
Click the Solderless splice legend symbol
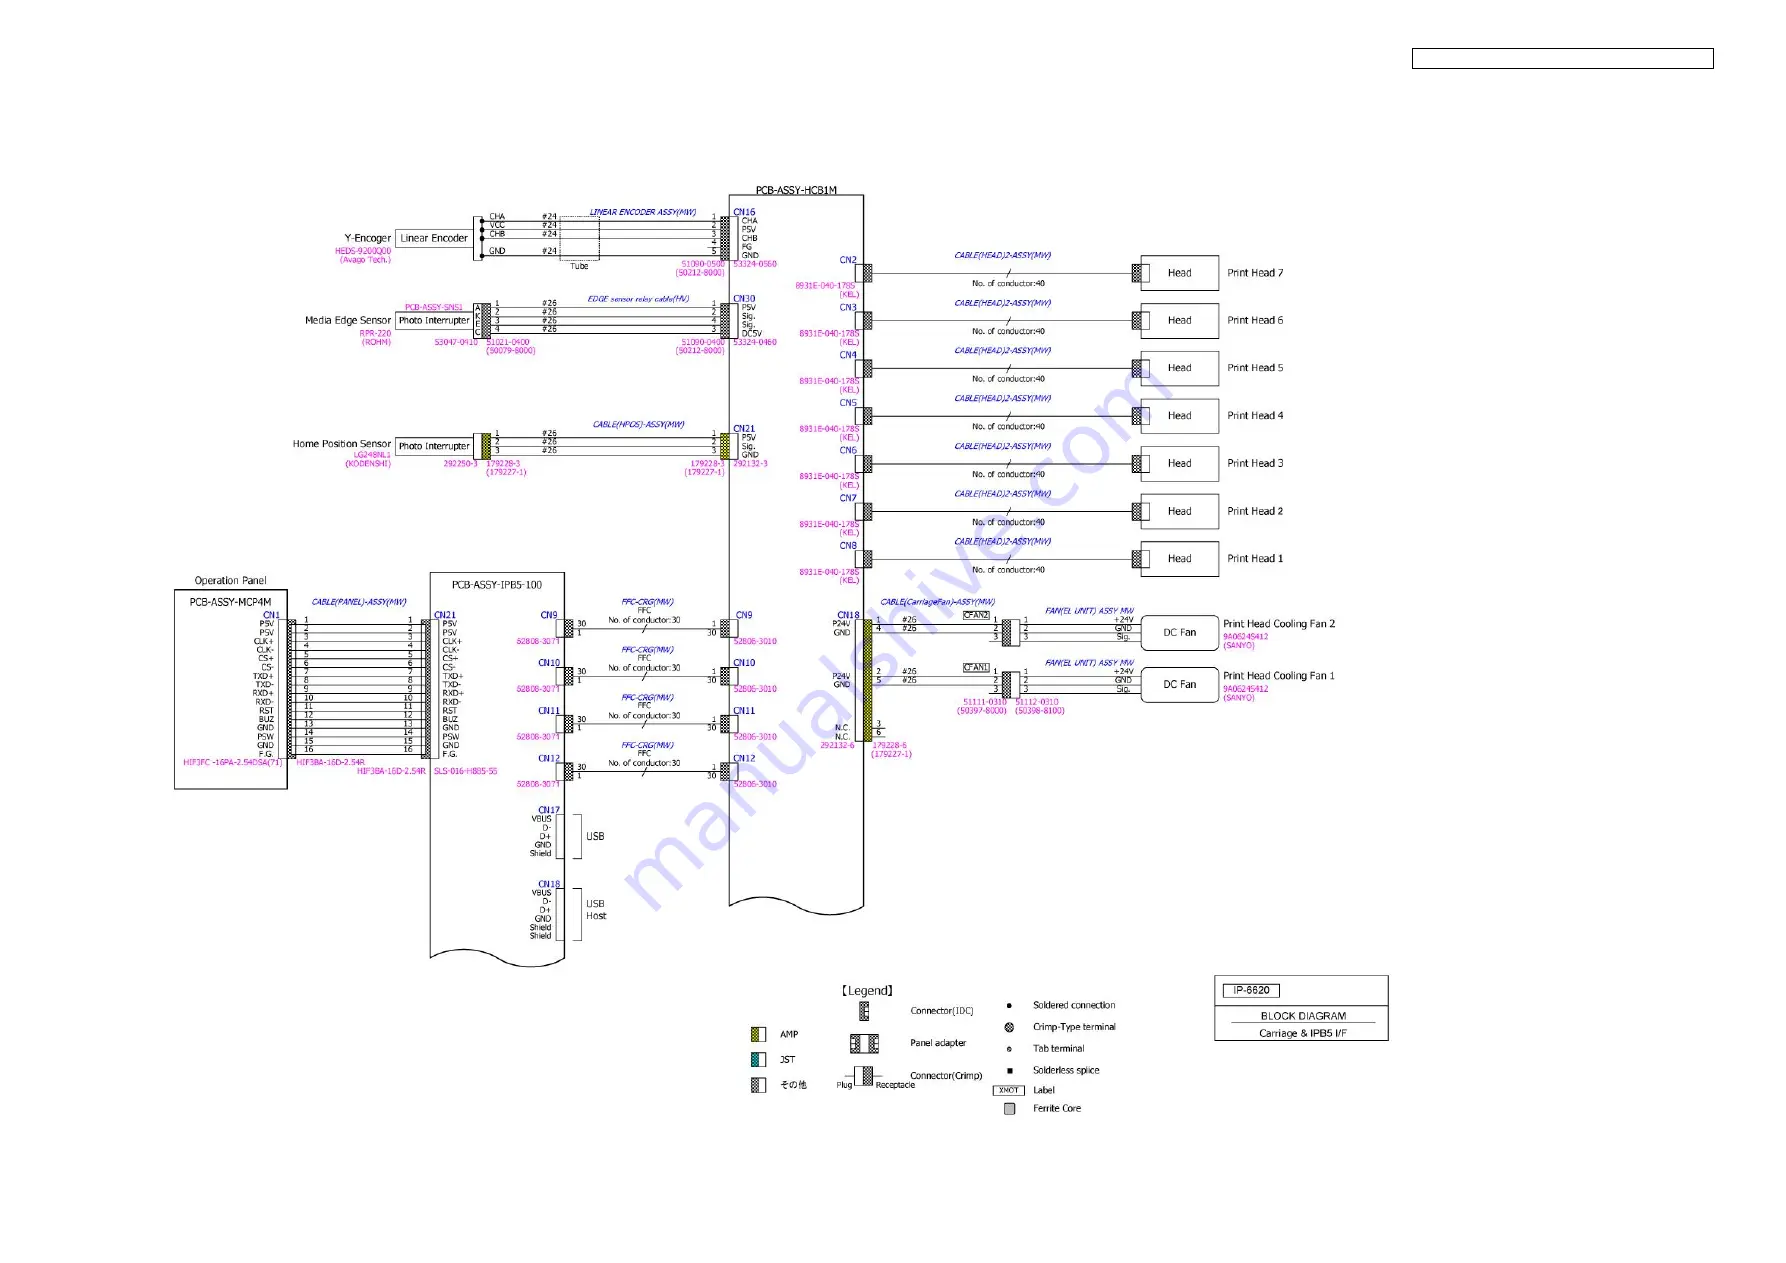point(1009,1070)
